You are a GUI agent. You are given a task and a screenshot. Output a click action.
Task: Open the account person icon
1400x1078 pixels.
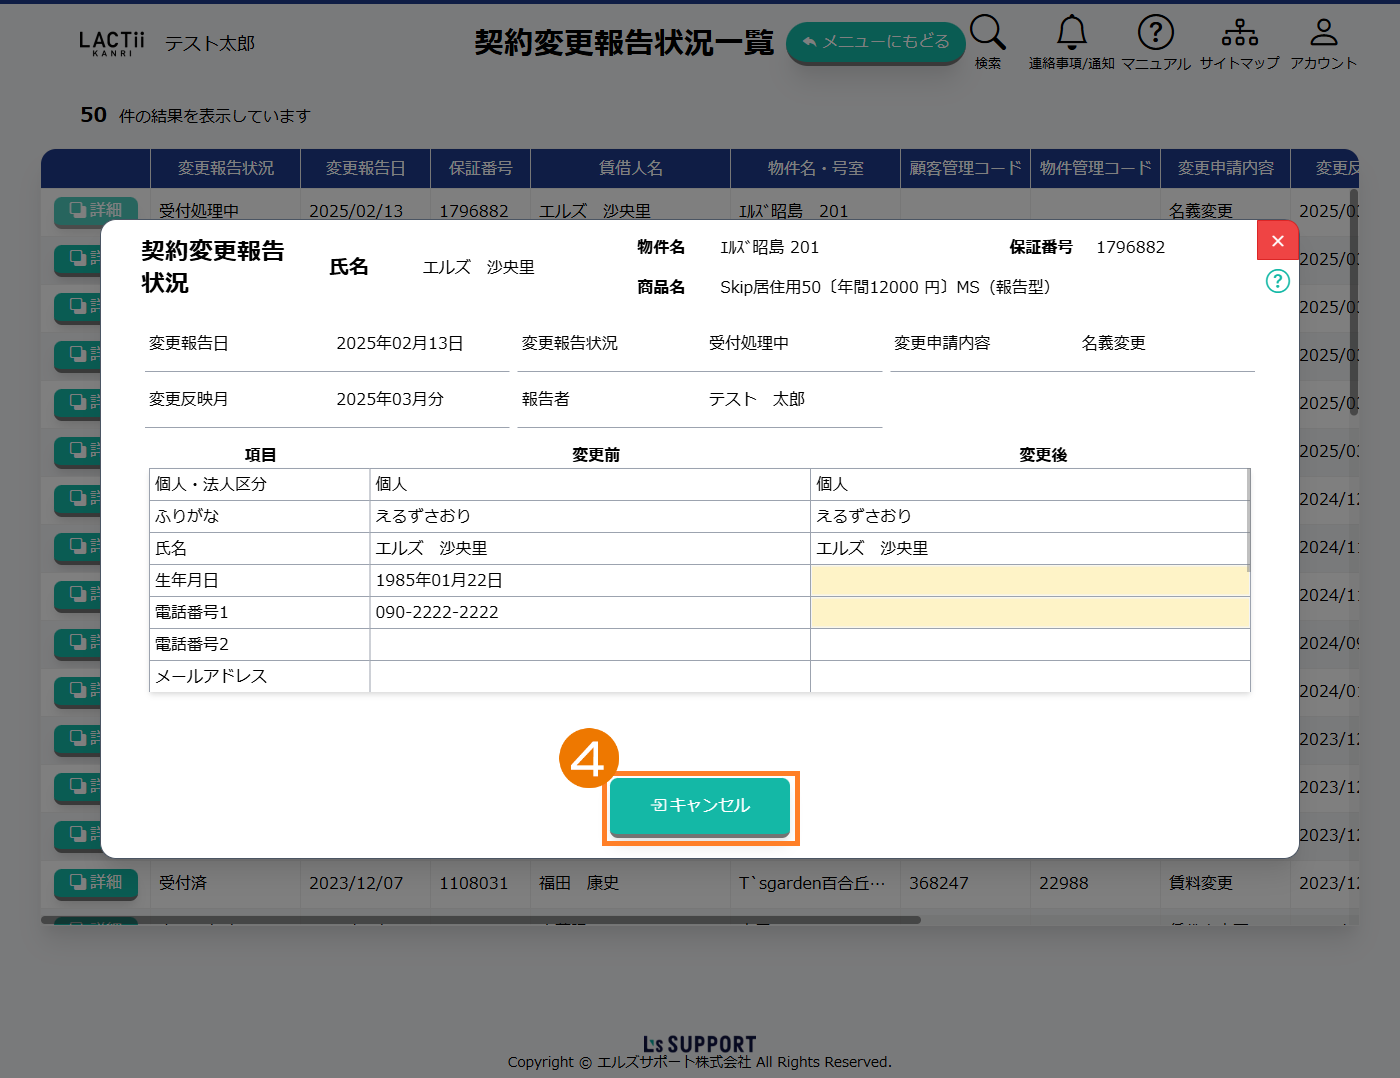click(x=1323, y=33)
